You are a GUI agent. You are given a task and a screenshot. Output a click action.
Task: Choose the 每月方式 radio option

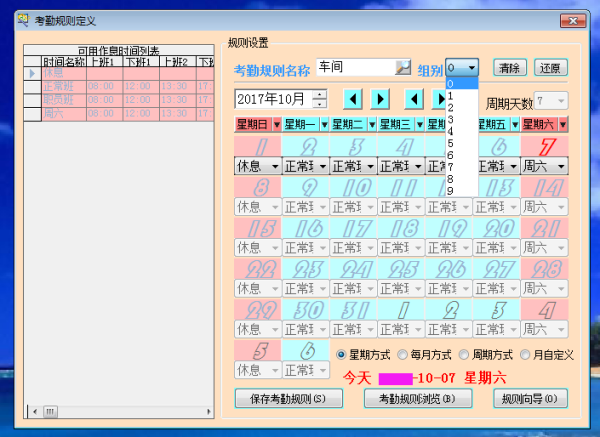click(403, 355)
